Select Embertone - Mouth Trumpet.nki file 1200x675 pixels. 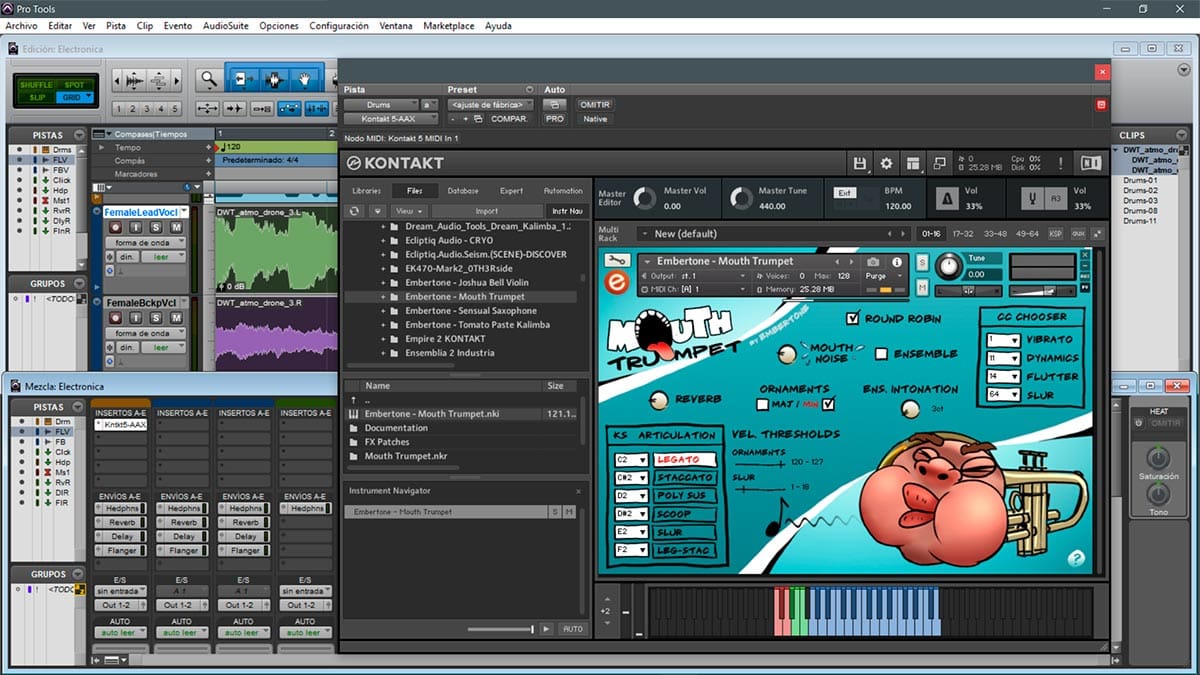461,414
